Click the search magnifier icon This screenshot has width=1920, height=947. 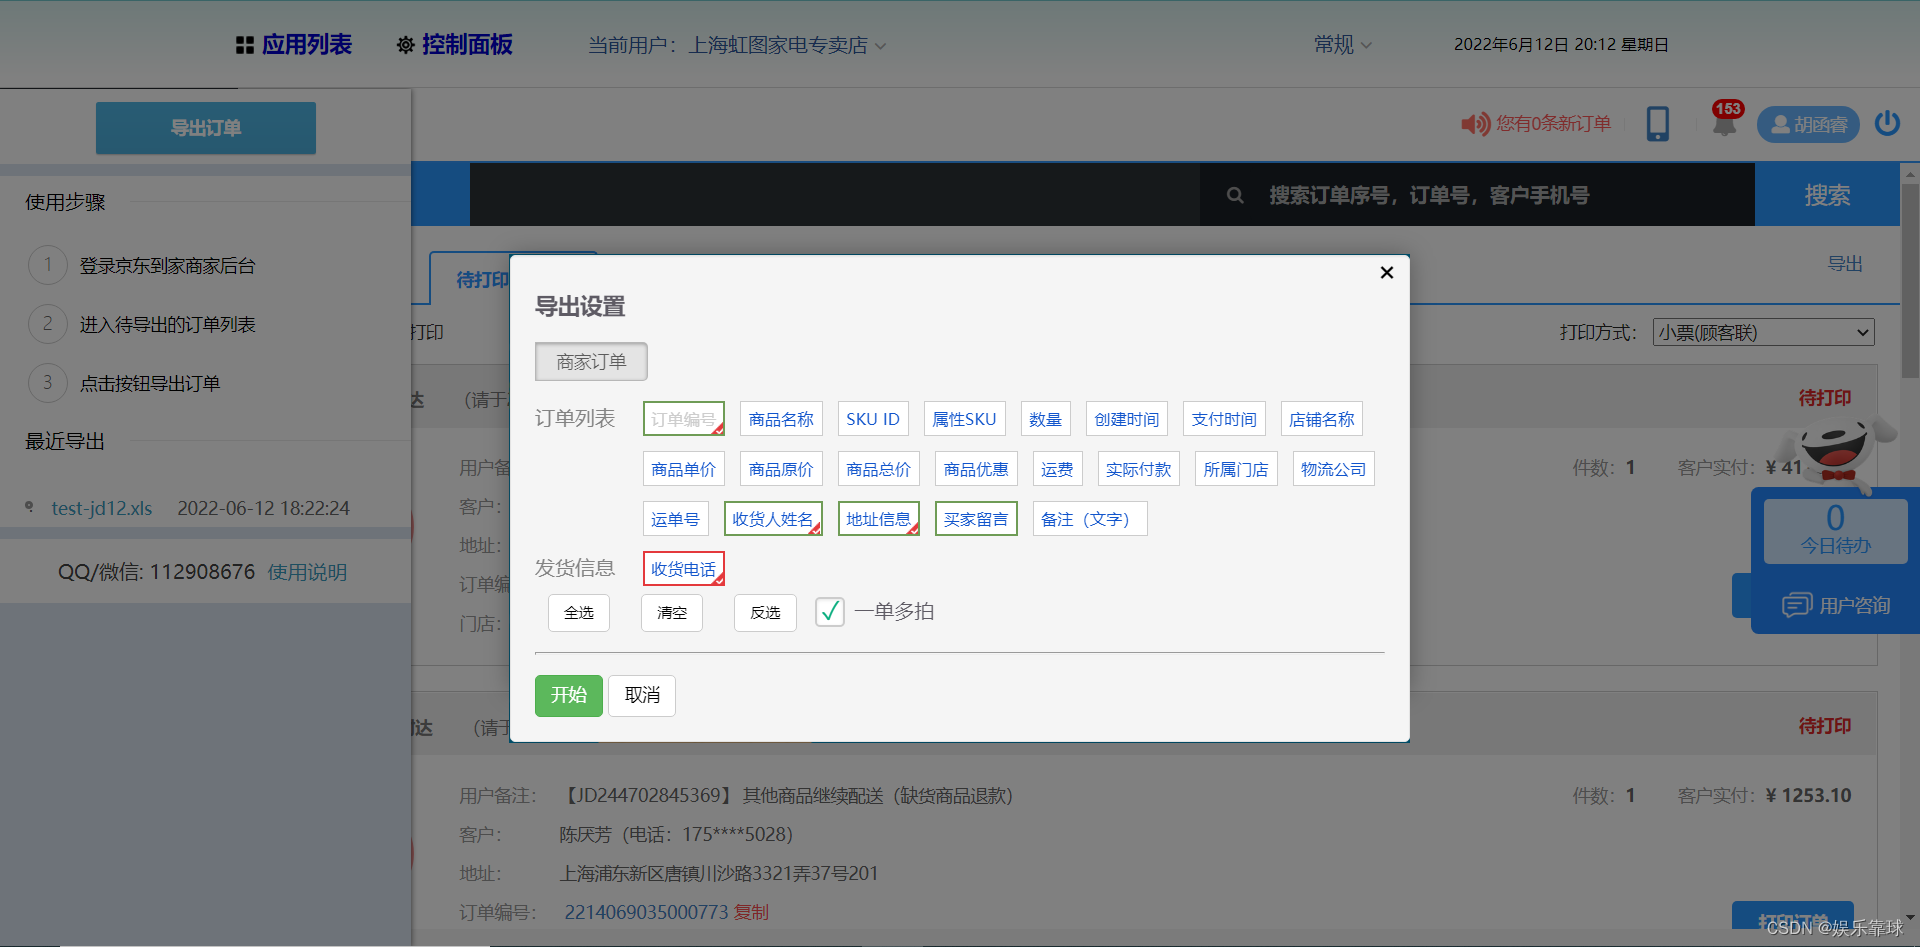tap(1235, 196)
